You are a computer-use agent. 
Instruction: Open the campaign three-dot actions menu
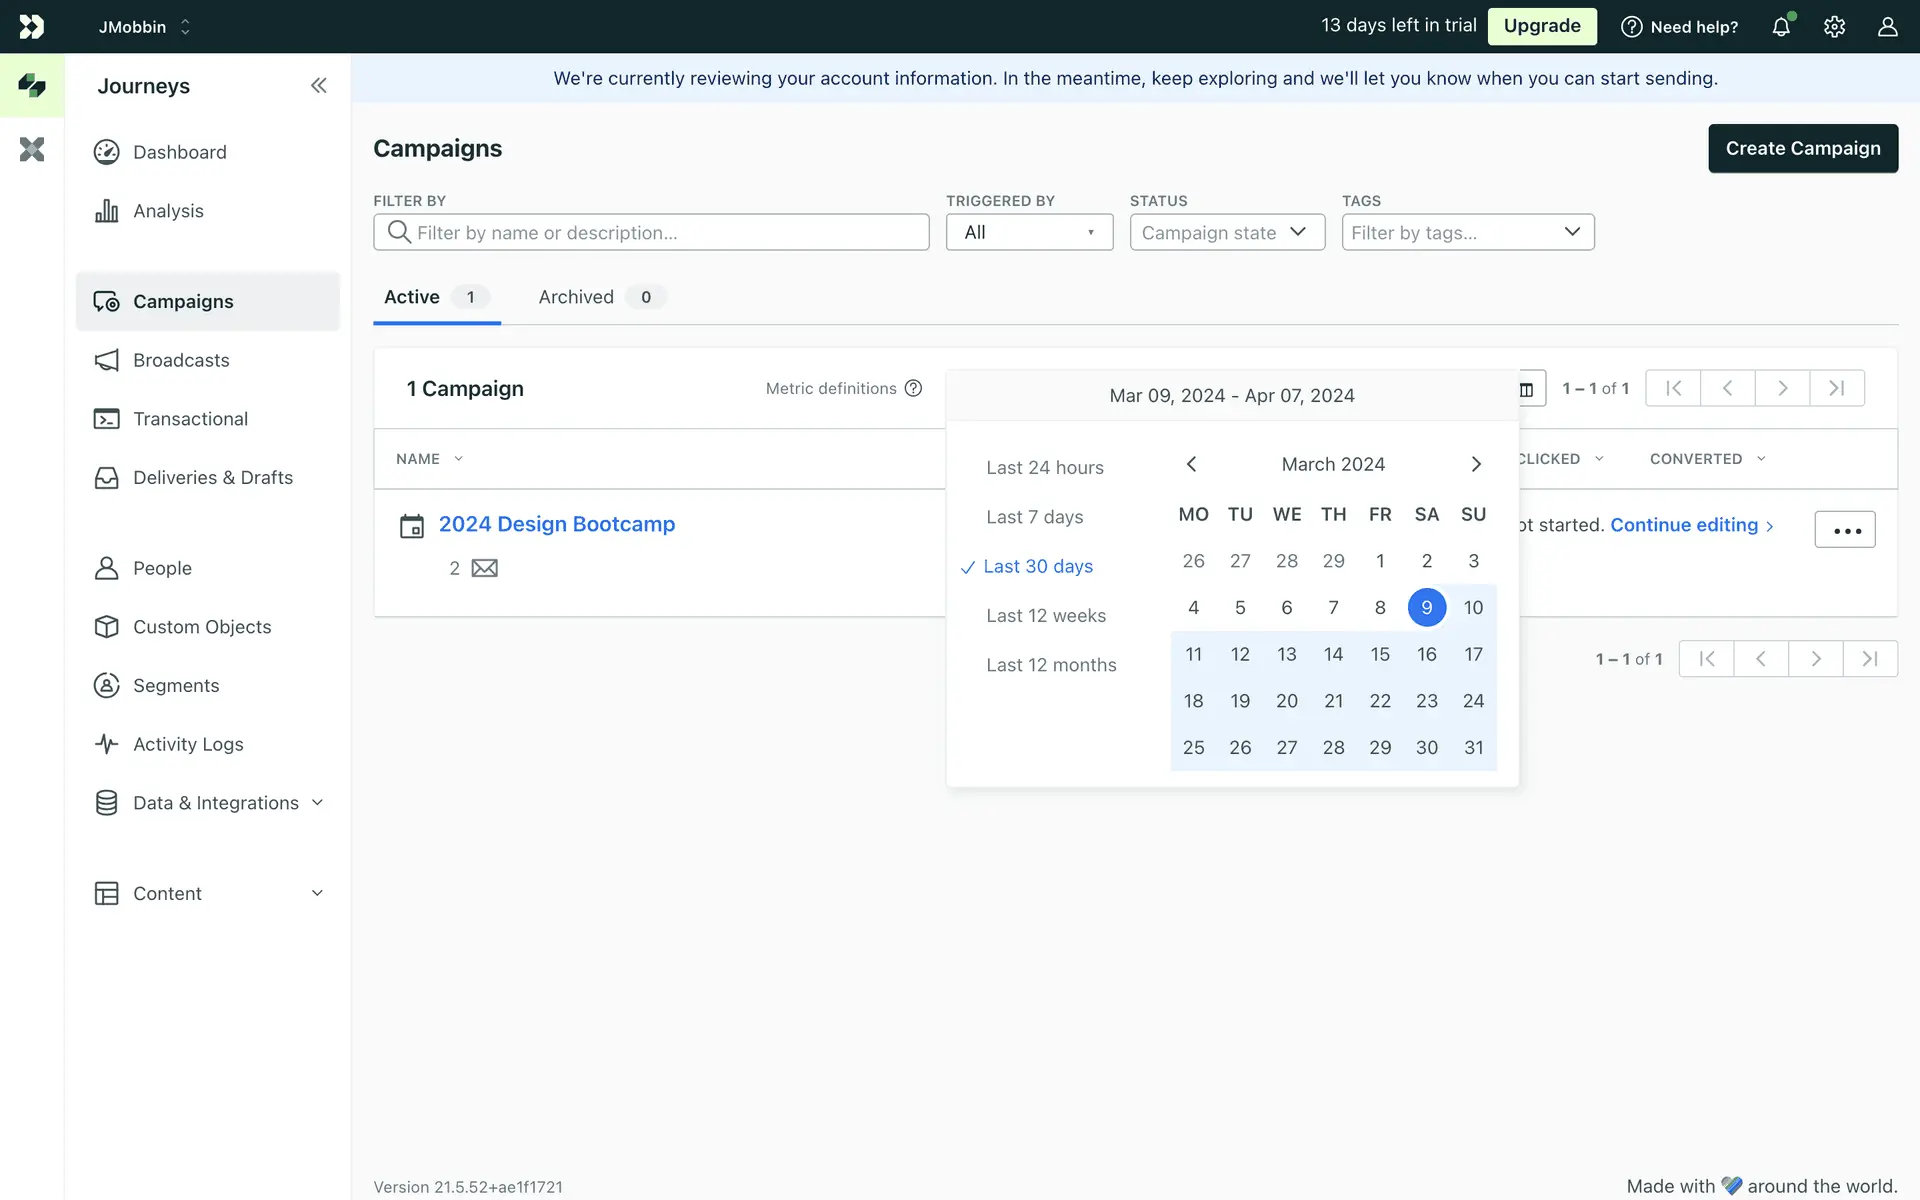coord(1845,529)
